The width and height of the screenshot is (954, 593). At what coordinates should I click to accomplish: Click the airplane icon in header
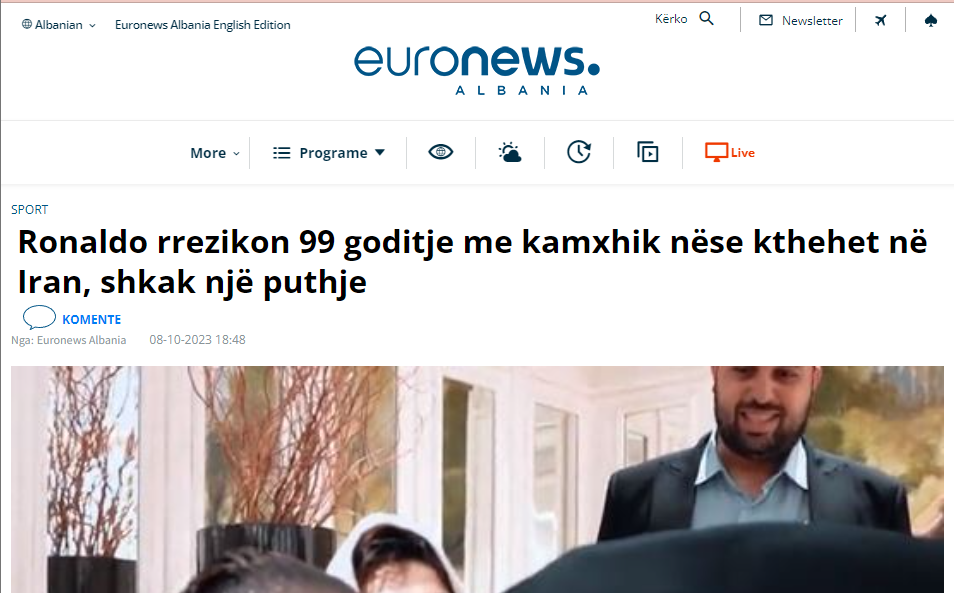point(880,21)
